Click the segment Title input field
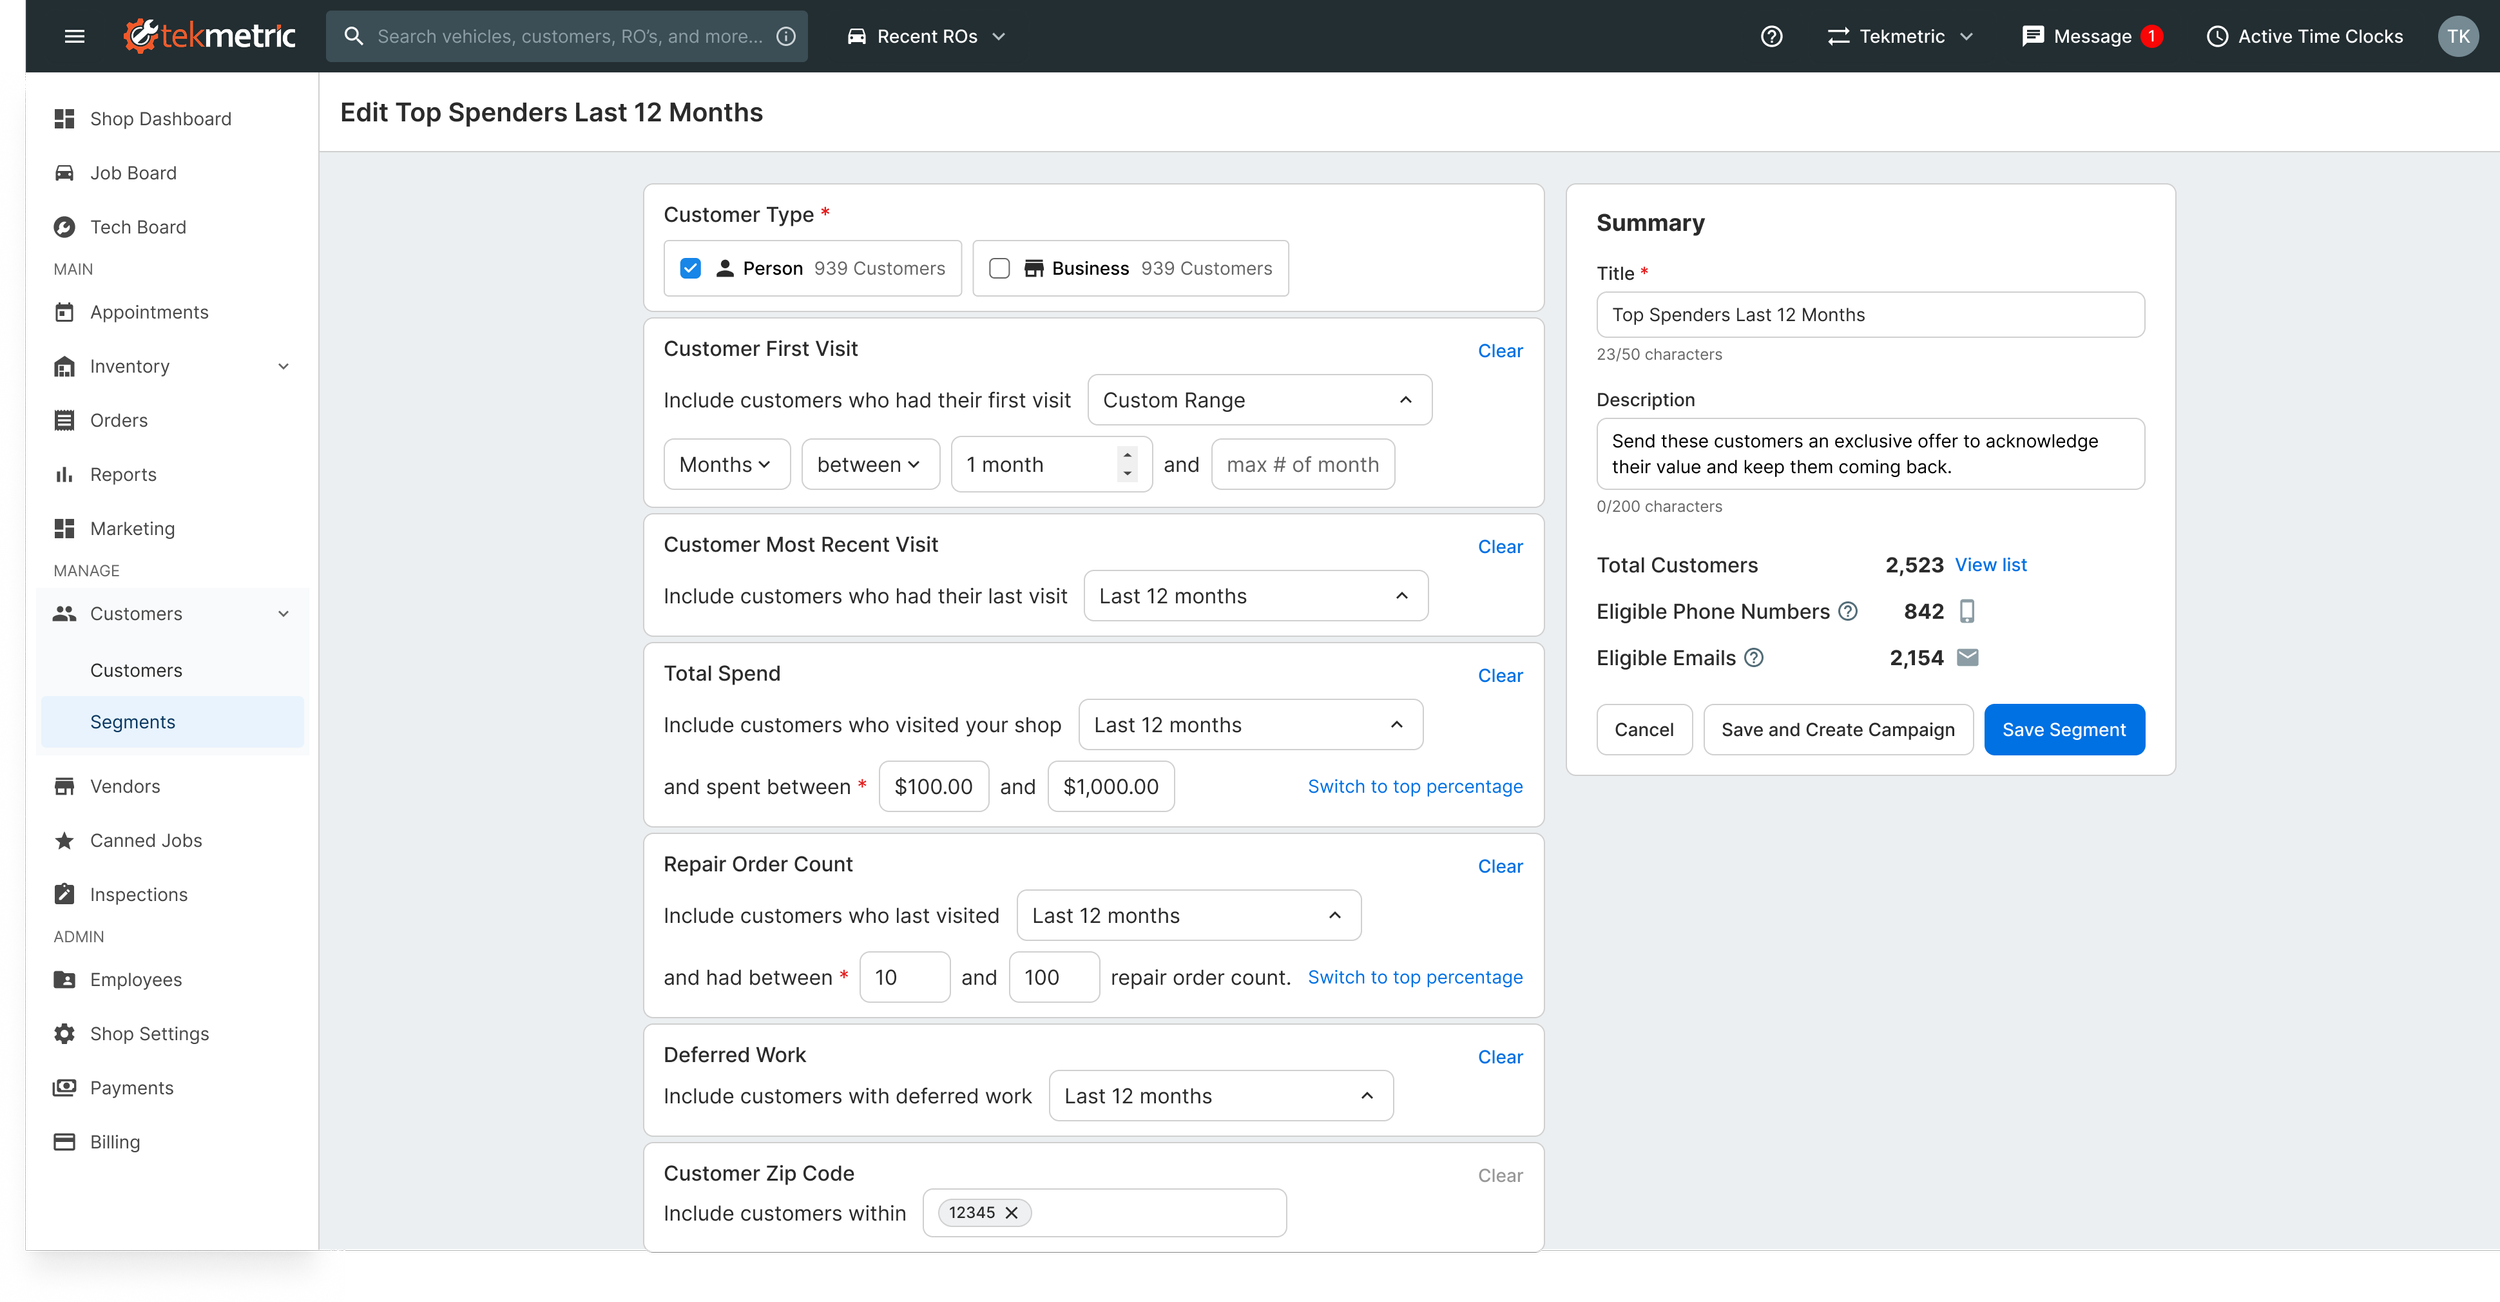This screenshot has width=2500, height=1302. [x=1869, y=315]
